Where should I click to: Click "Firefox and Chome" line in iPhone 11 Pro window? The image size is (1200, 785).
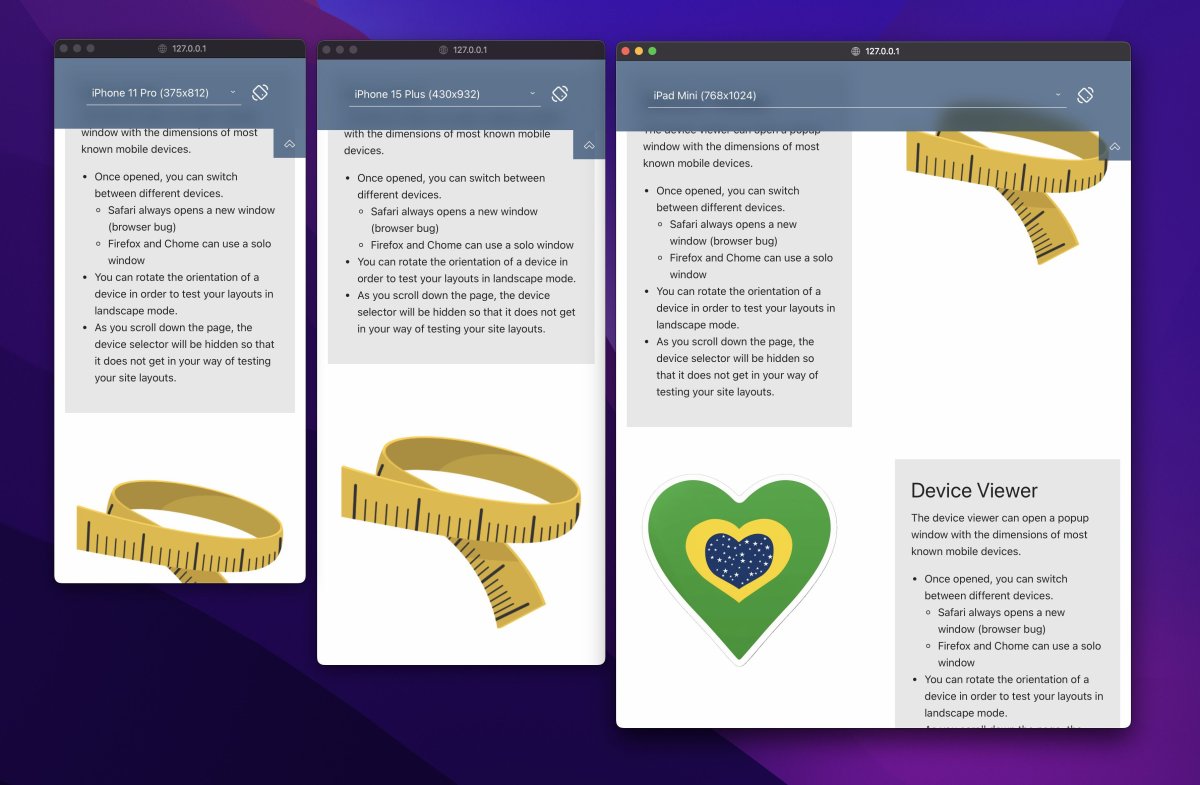tap(190, 252)
